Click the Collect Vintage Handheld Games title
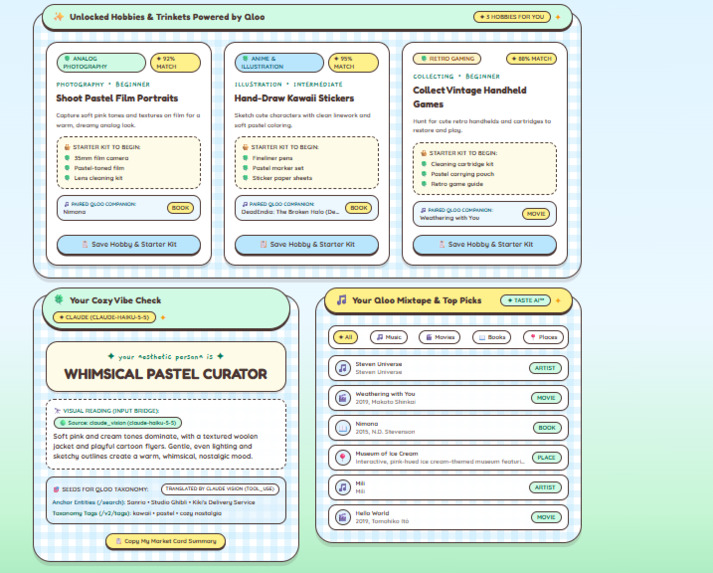The width and height of the screenshot is (713, 573). [470, 97]
